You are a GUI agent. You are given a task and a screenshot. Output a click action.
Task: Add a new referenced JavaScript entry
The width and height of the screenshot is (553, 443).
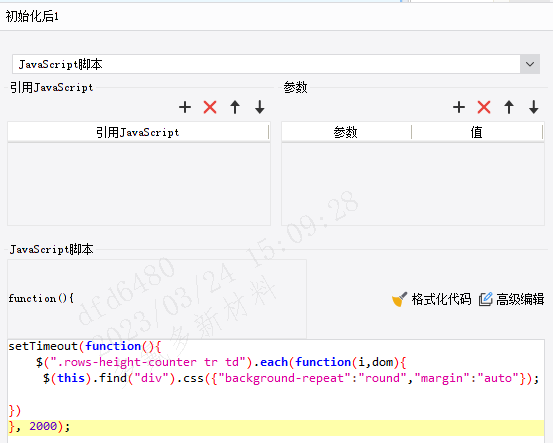pyautogui.click(x=185, y=107)
